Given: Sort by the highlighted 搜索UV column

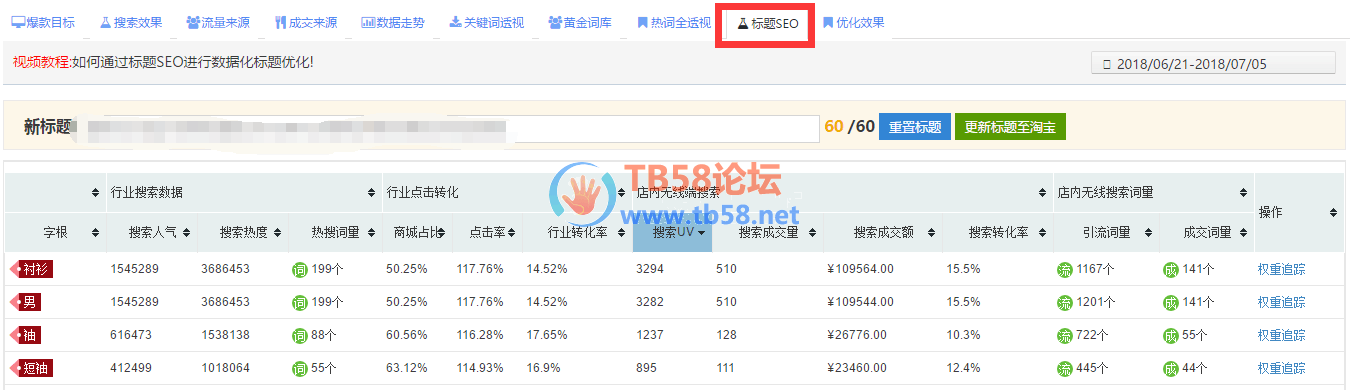Looking at the screenshot, I should click(x=672, y=232).
